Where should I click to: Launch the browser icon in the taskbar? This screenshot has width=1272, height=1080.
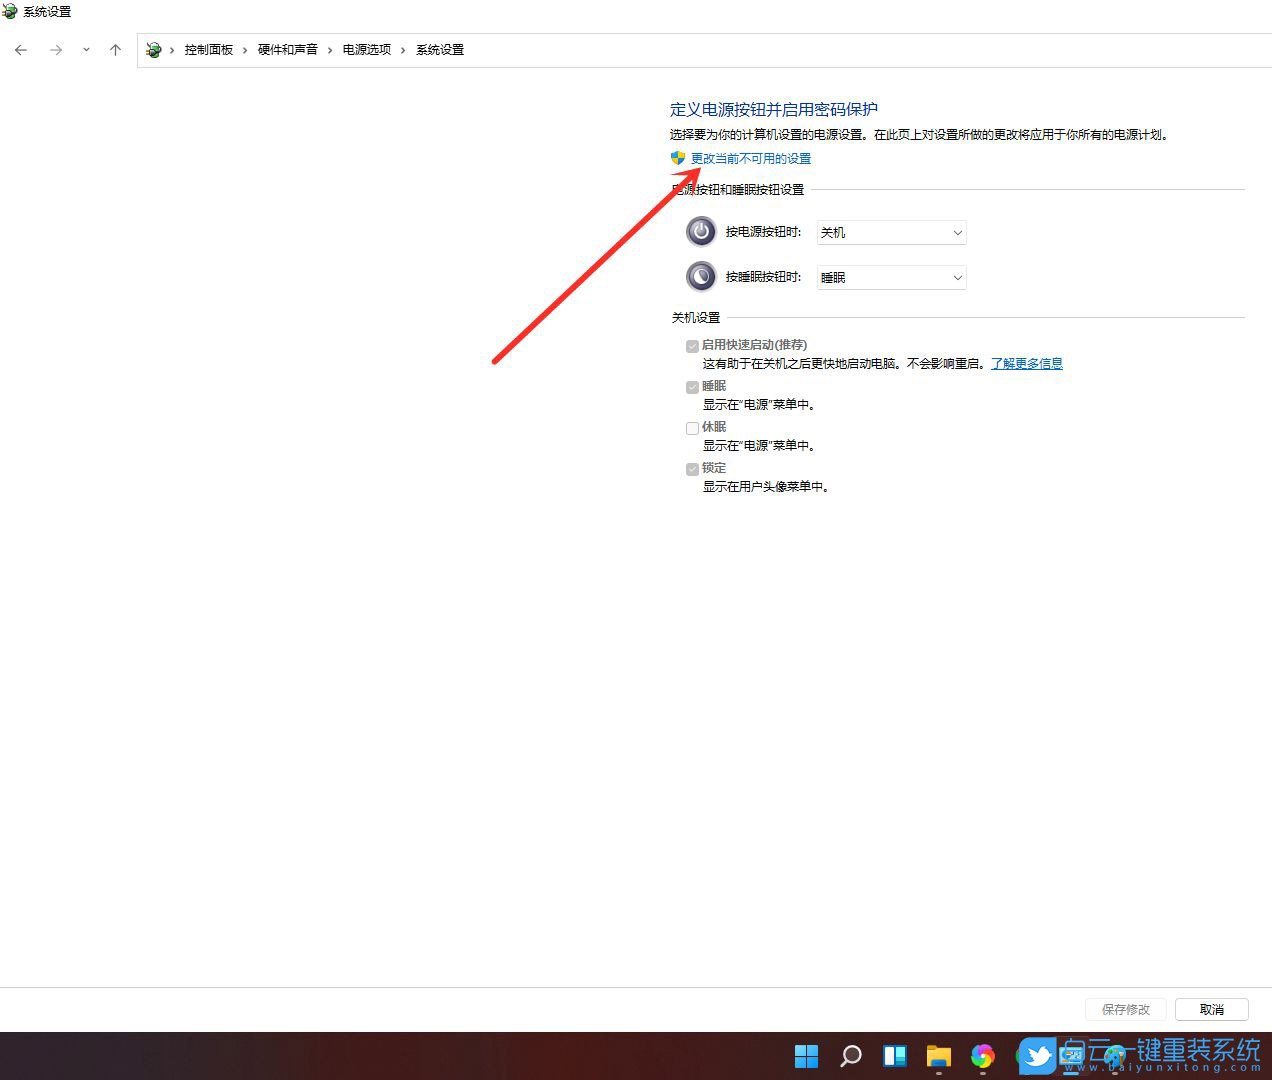coord(983,1056)
